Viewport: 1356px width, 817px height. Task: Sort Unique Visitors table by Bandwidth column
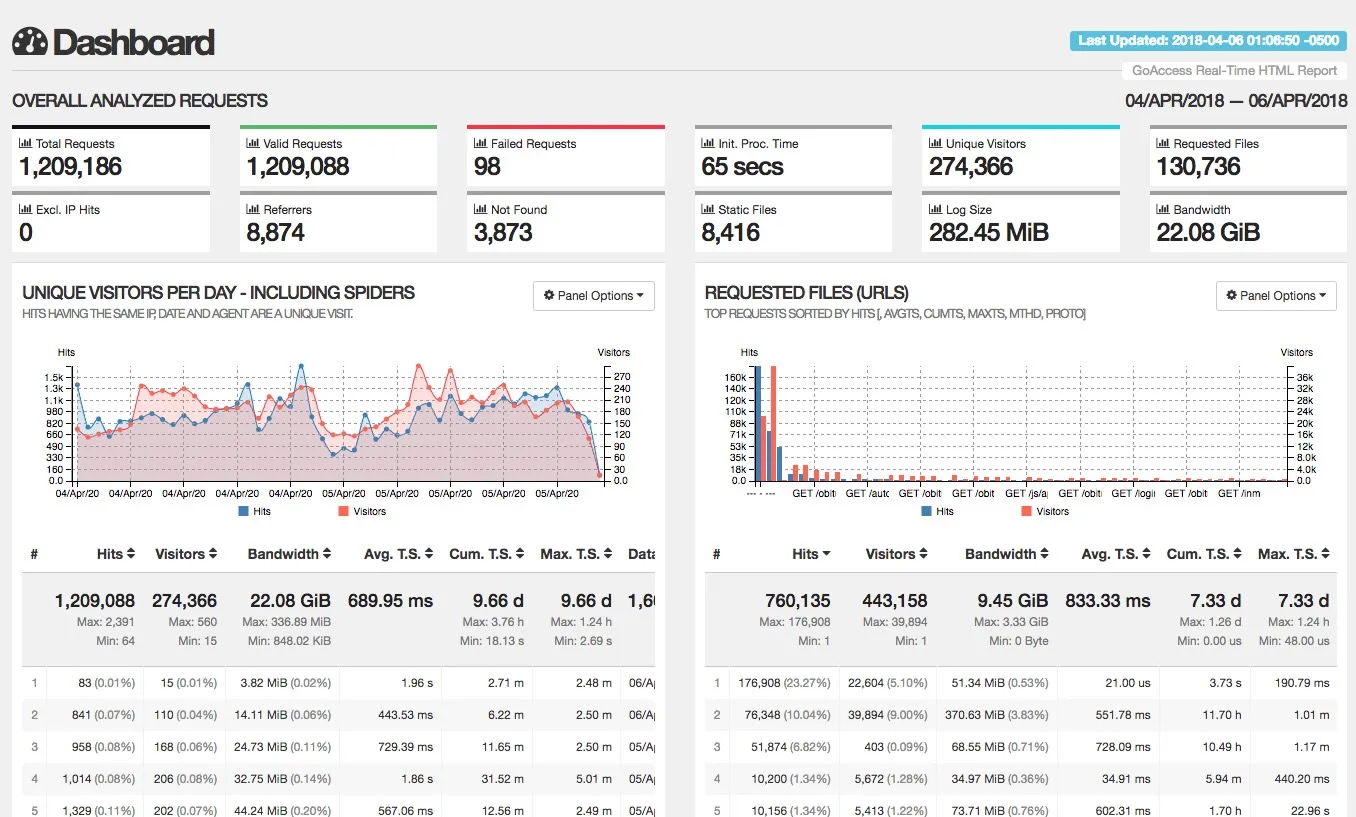[290, 554]
